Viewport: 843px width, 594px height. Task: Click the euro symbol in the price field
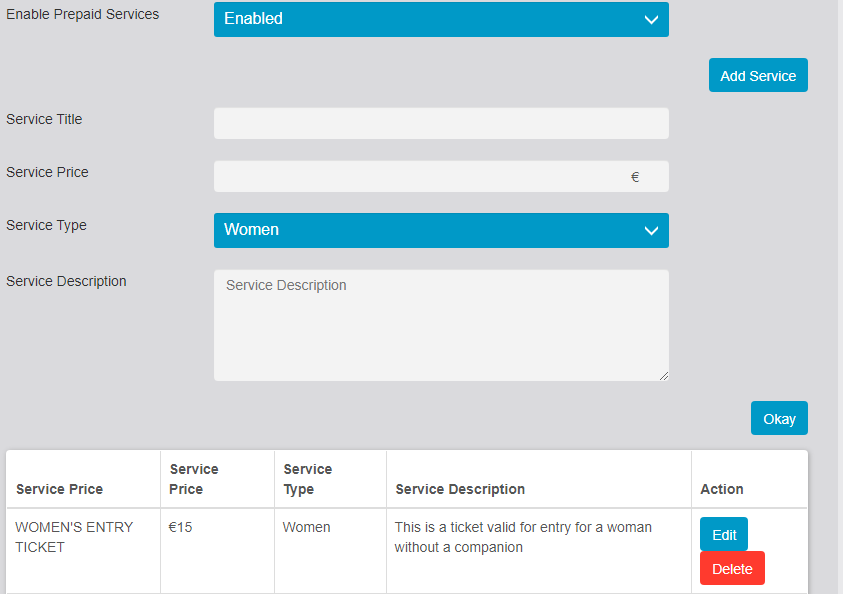pos(635,177)
